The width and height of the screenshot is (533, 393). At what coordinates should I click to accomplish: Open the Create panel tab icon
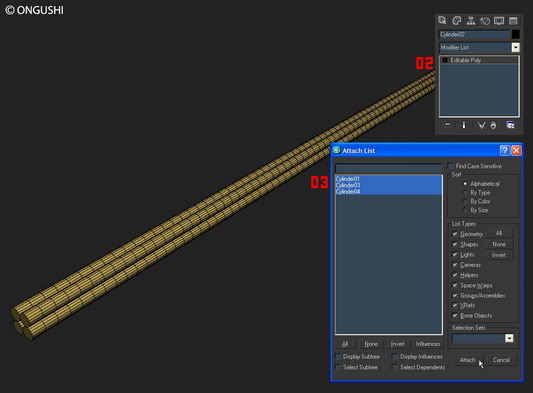coord(442,20)
